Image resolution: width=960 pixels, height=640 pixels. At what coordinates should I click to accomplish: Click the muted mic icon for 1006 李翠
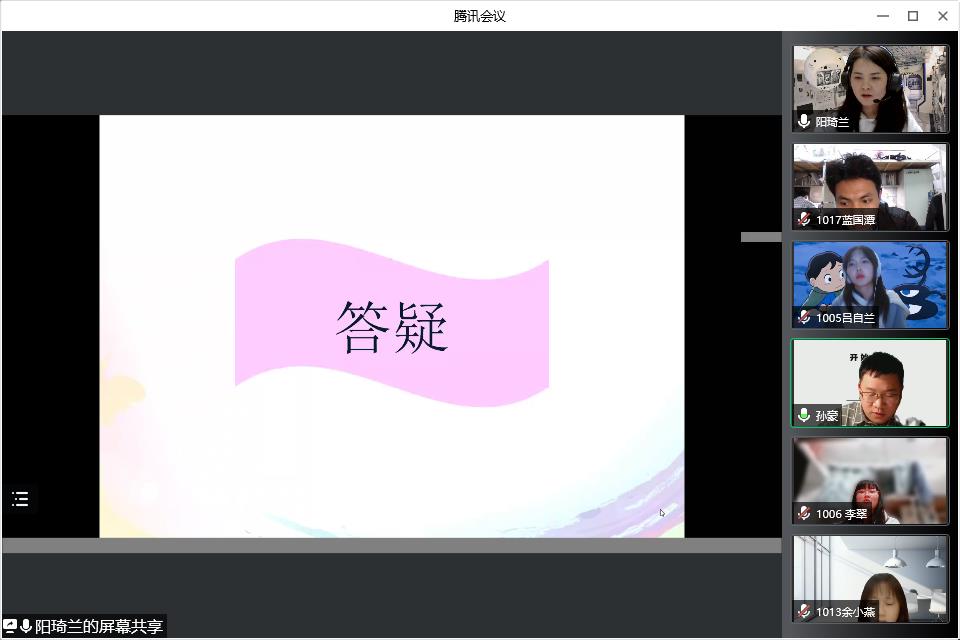pyautogui.click(x=804, y=513)
